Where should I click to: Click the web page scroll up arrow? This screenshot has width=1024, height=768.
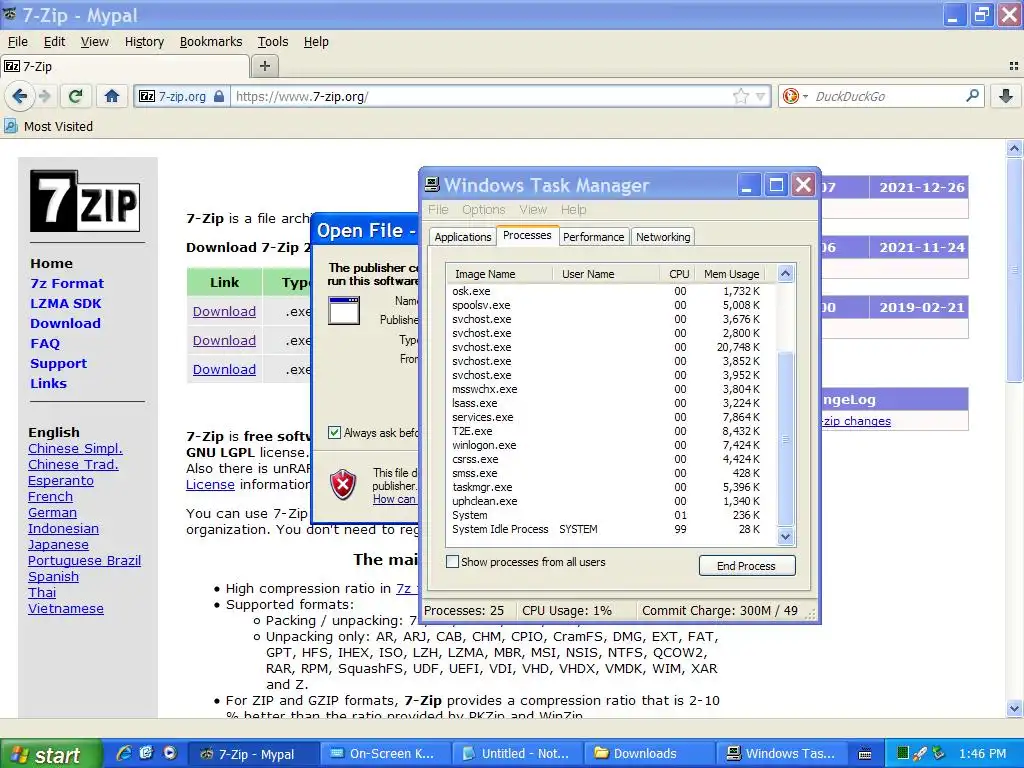coord(1014,149)
